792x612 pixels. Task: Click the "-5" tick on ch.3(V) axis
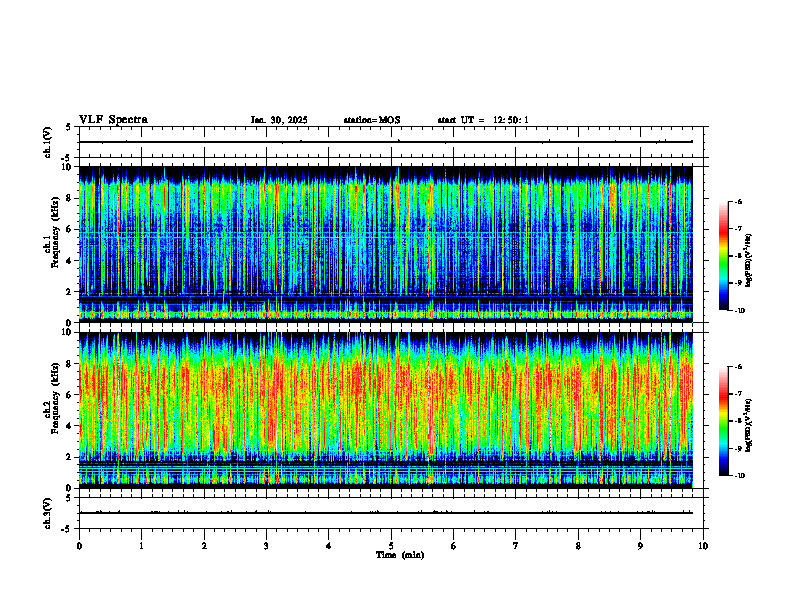67,529
